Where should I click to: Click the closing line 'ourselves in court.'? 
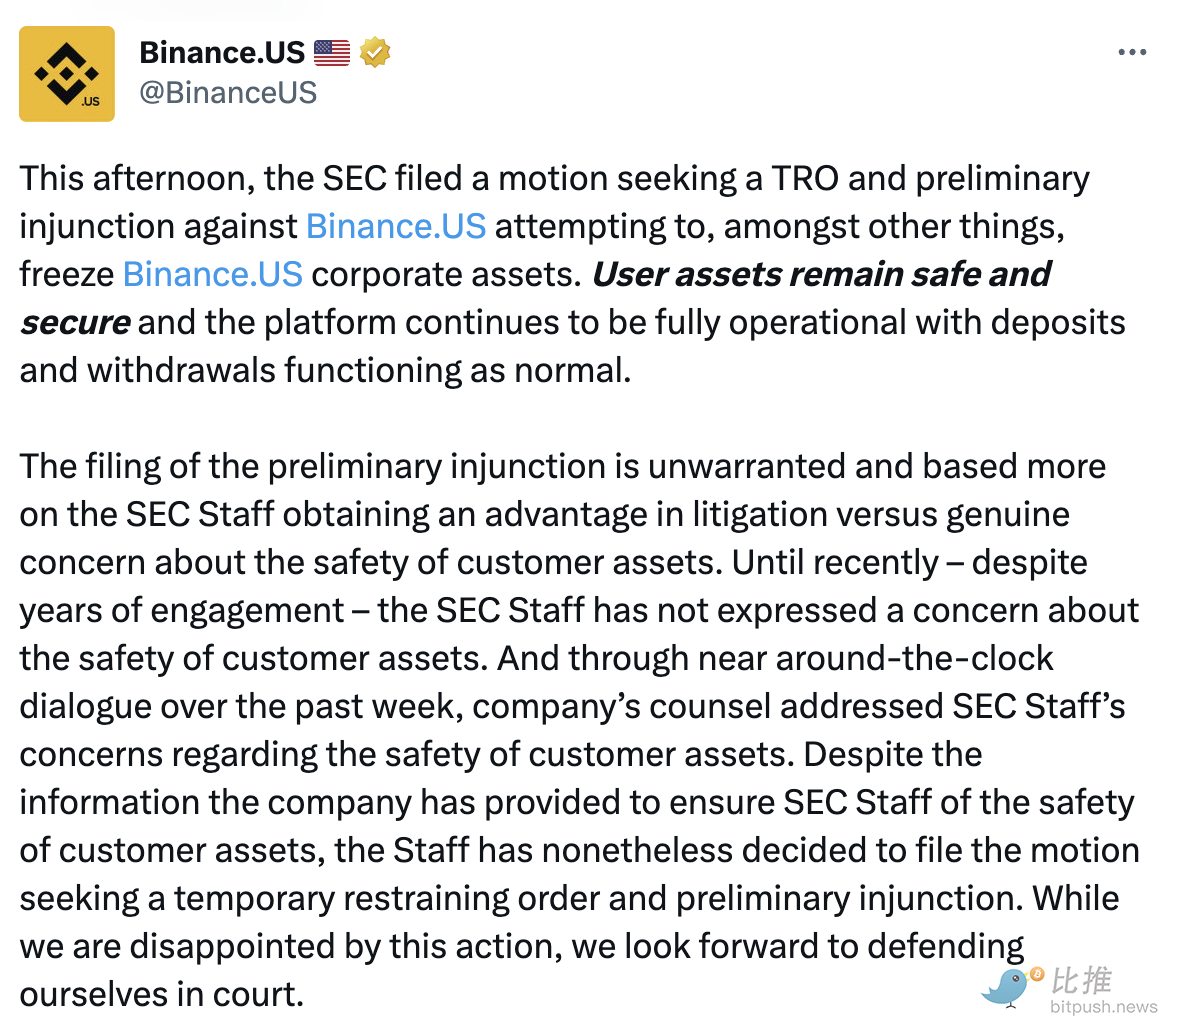pyautogui.click(x=162, y=994)
